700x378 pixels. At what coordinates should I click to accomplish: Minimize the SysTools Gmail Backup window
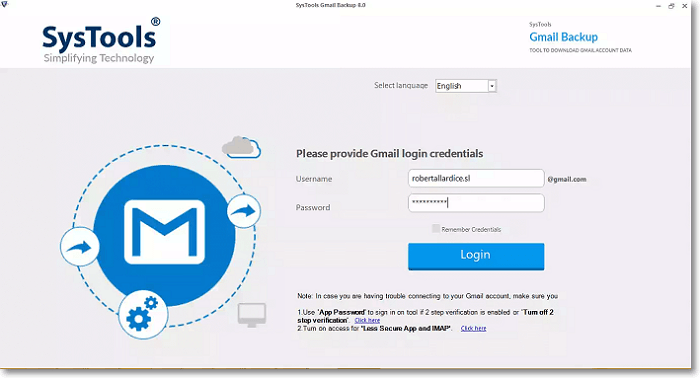pyautogui.click(x=658, y=6)
